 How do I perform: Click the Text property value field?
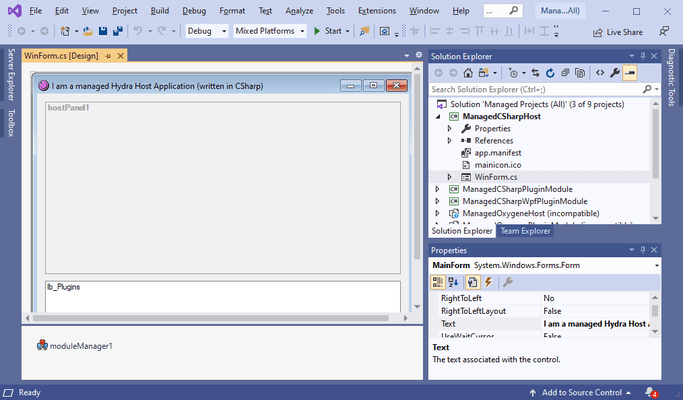pyautogui.click(x=595, y=324)
